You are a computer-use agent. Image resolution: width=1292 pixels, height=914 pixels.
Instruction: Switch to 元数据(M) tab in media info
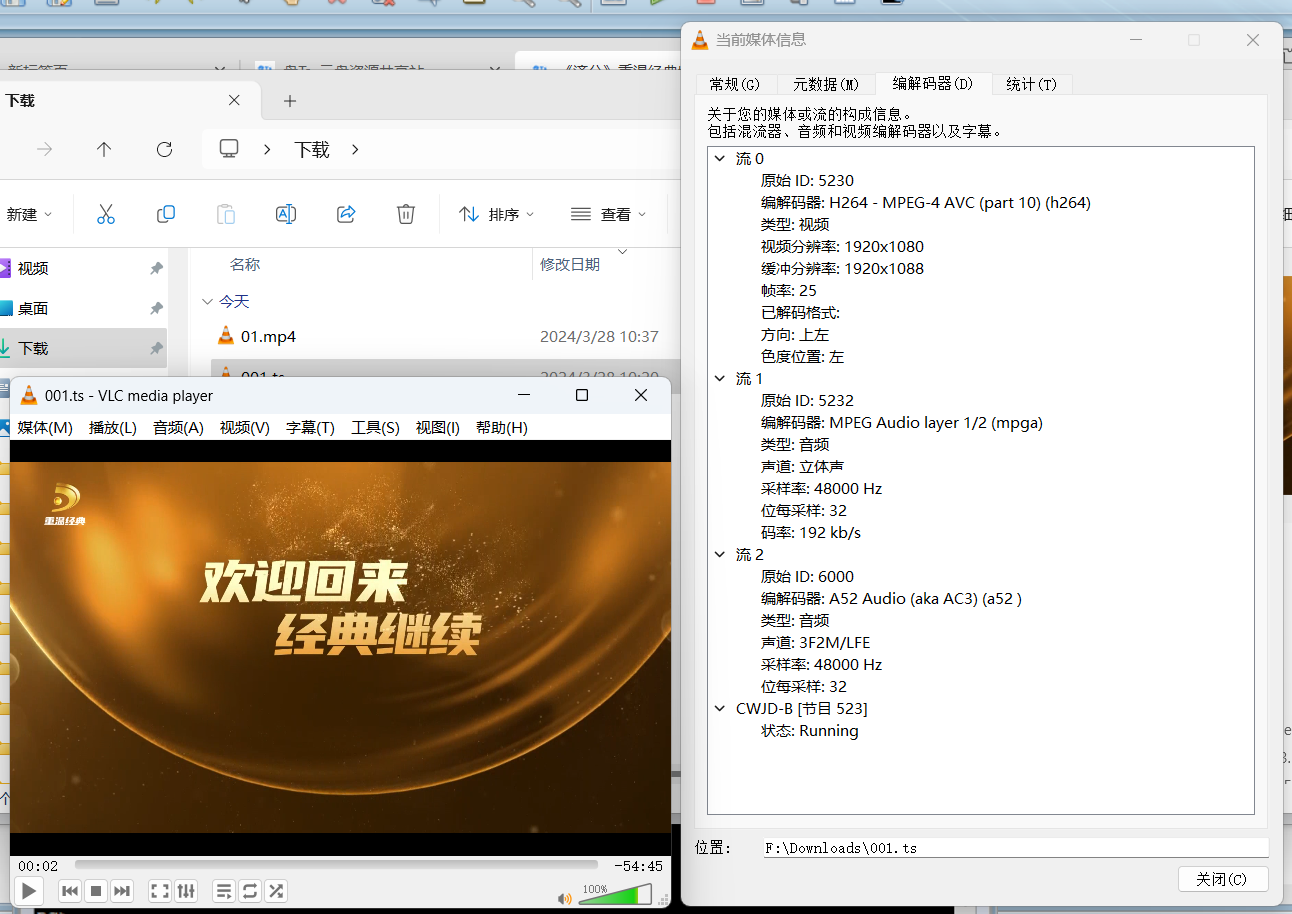(x=826, y=84)
